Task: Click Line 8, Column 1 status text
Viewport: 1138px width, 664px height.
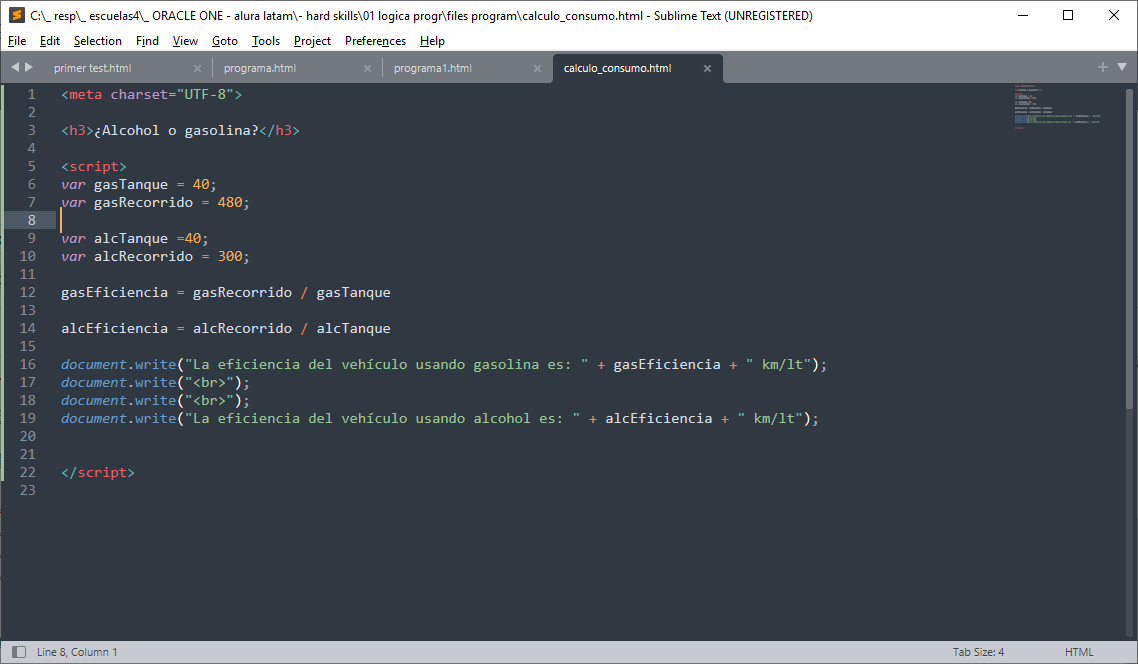Action: 77,652
